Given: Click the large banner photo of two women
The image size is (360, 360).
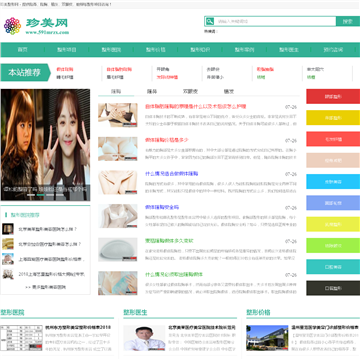Looking at the screenshot, I should 45,145.
